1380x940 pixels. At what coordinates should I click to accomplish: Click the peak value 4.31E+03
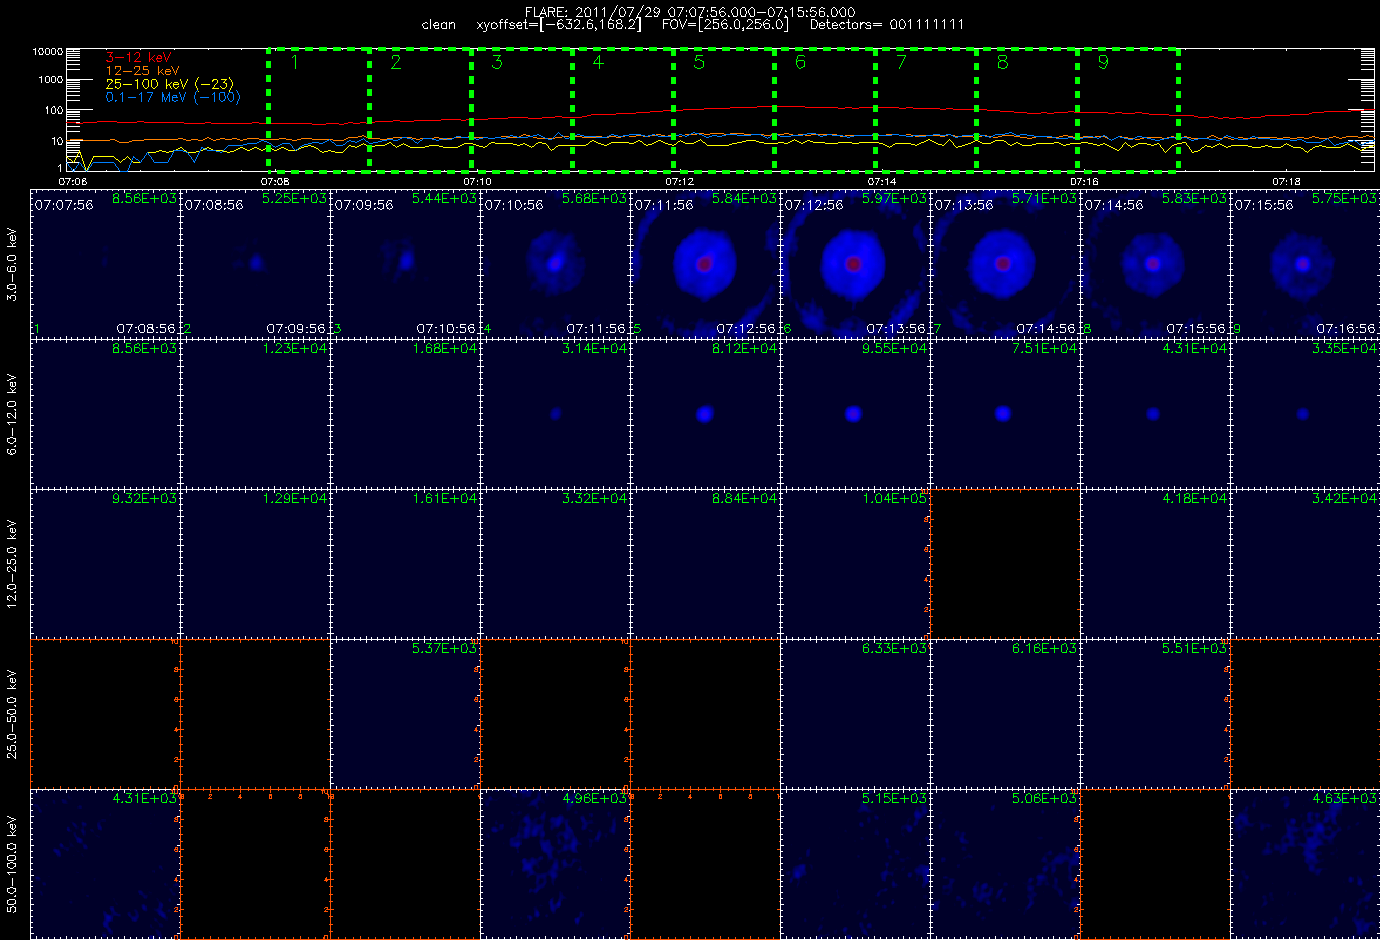[x=144, y=799]
